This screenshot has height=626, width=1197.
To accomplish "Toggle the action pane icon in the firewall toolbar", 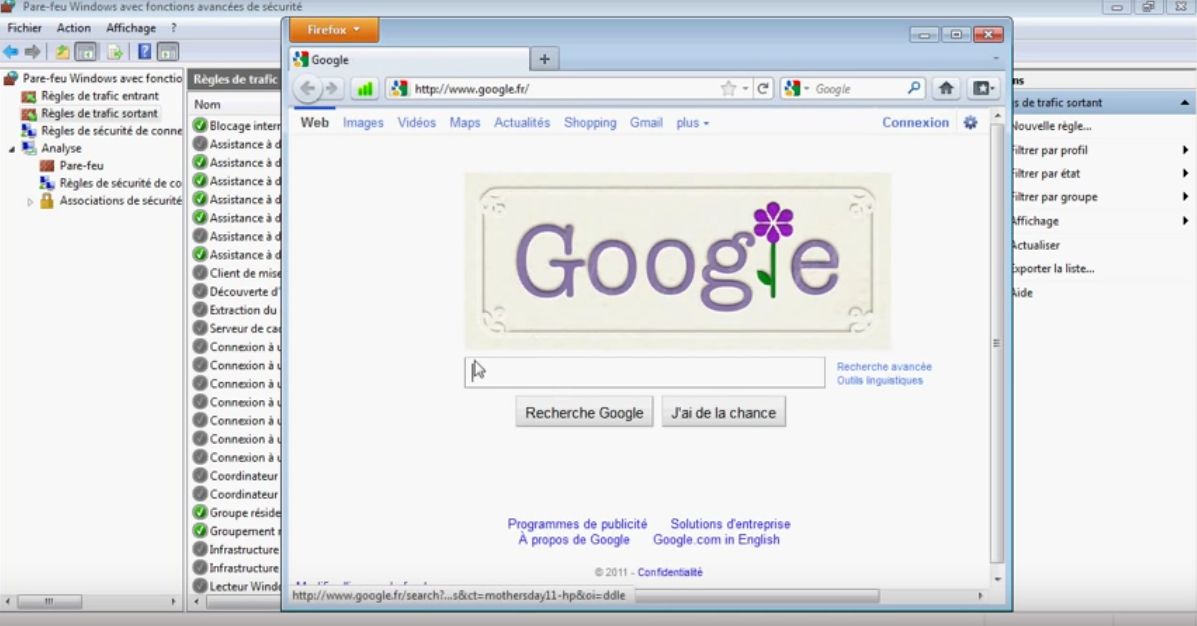I will click(168, 52).
